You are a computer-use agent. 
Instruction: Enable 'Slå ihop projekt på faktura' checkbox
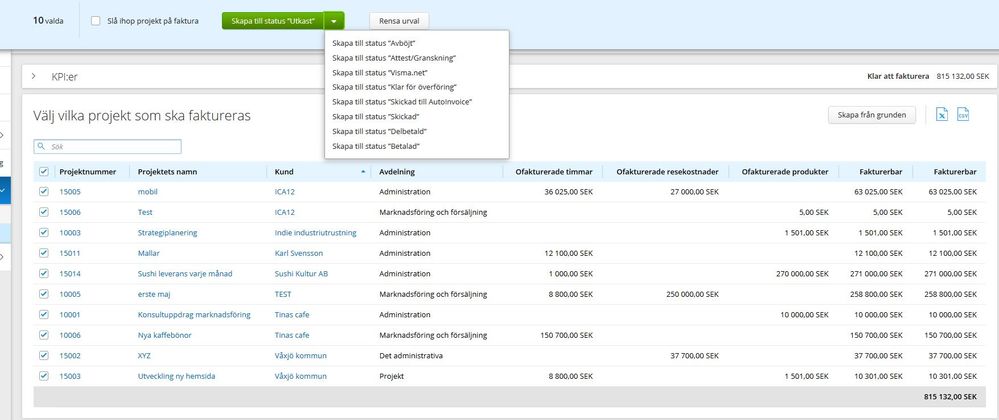[95, 20]
